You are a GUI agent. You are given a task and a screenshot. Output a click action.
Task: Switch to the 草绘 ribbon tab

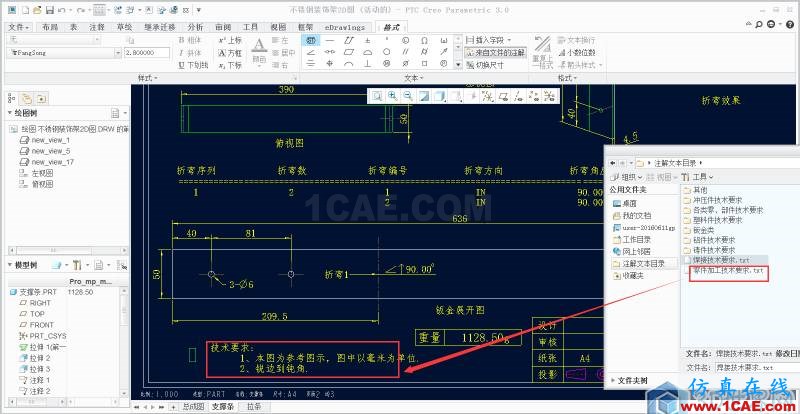[124, 27]
